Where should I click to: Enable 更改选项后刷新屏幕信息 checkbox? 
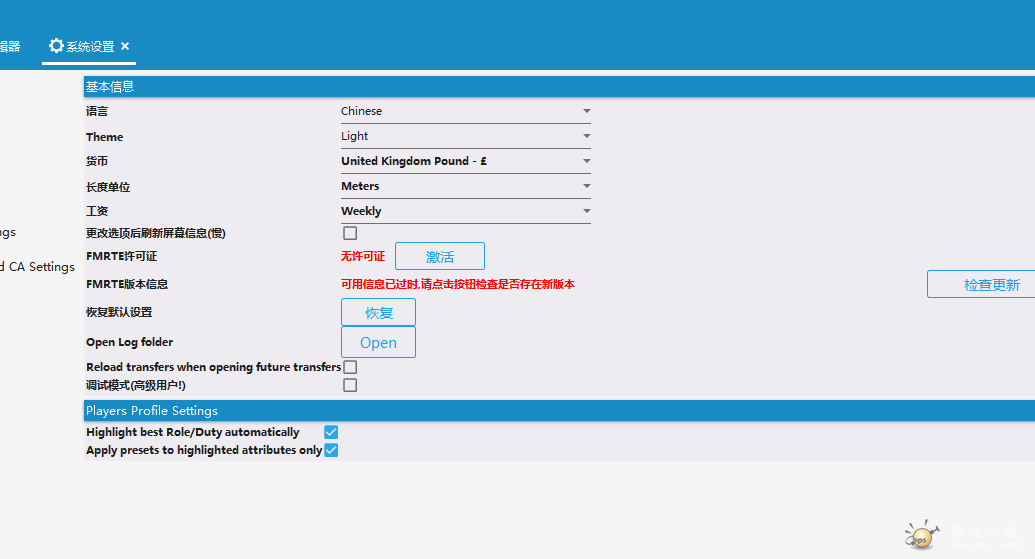click(350, 233)
